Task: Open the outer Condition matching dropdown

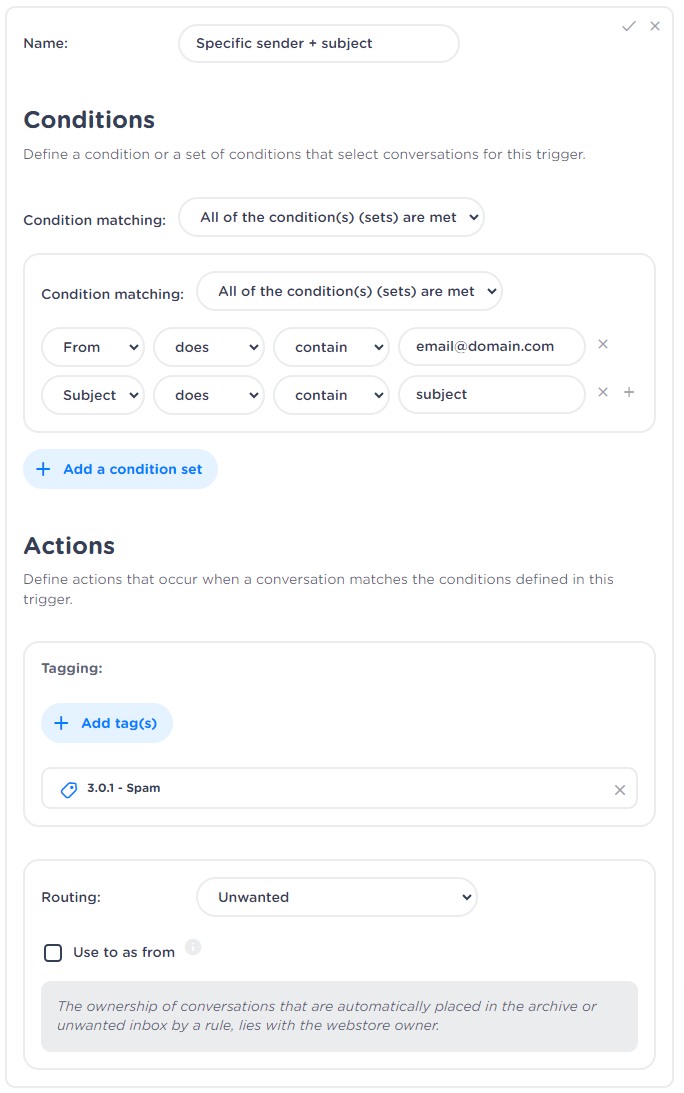Action: pos(331,217)
